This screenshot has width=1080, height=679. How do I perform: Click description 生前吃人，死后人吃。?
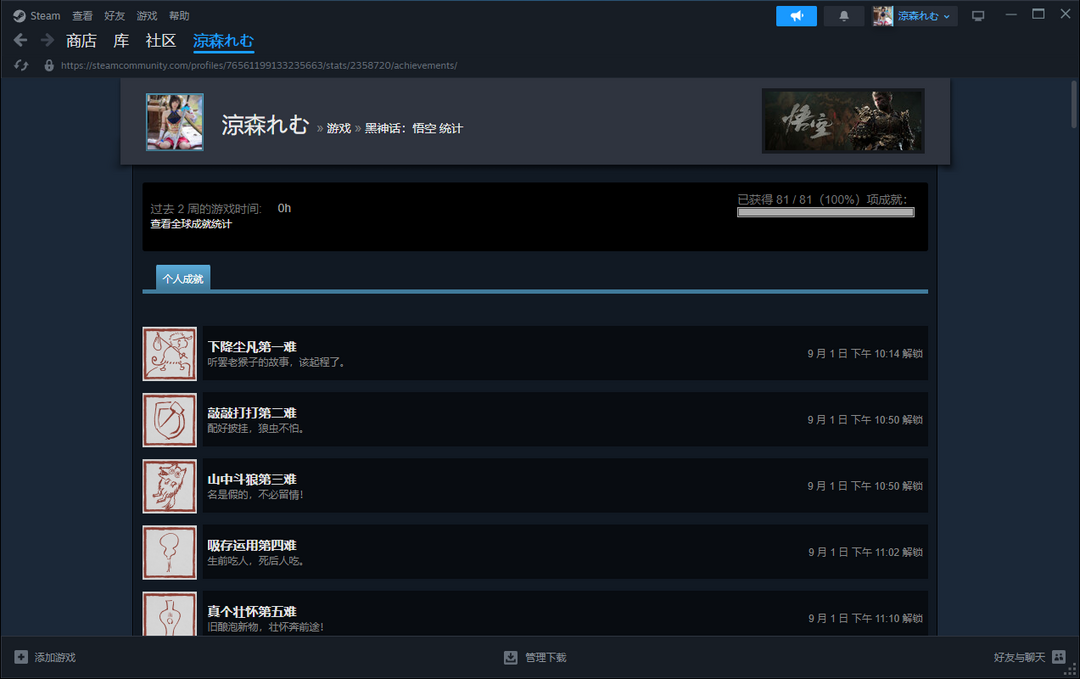(256, 560)
